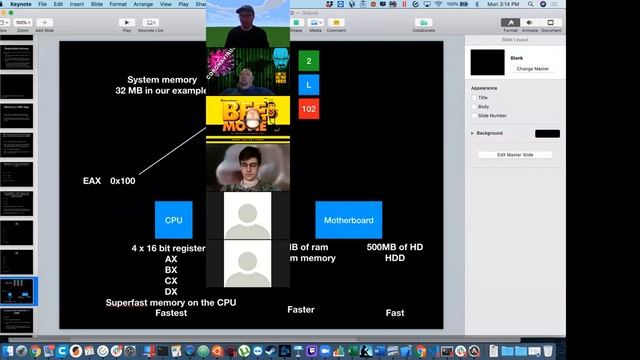Click the AirPlay display icon in menu bar
This screenshot has height=360, width=640.
click(427, 4)
